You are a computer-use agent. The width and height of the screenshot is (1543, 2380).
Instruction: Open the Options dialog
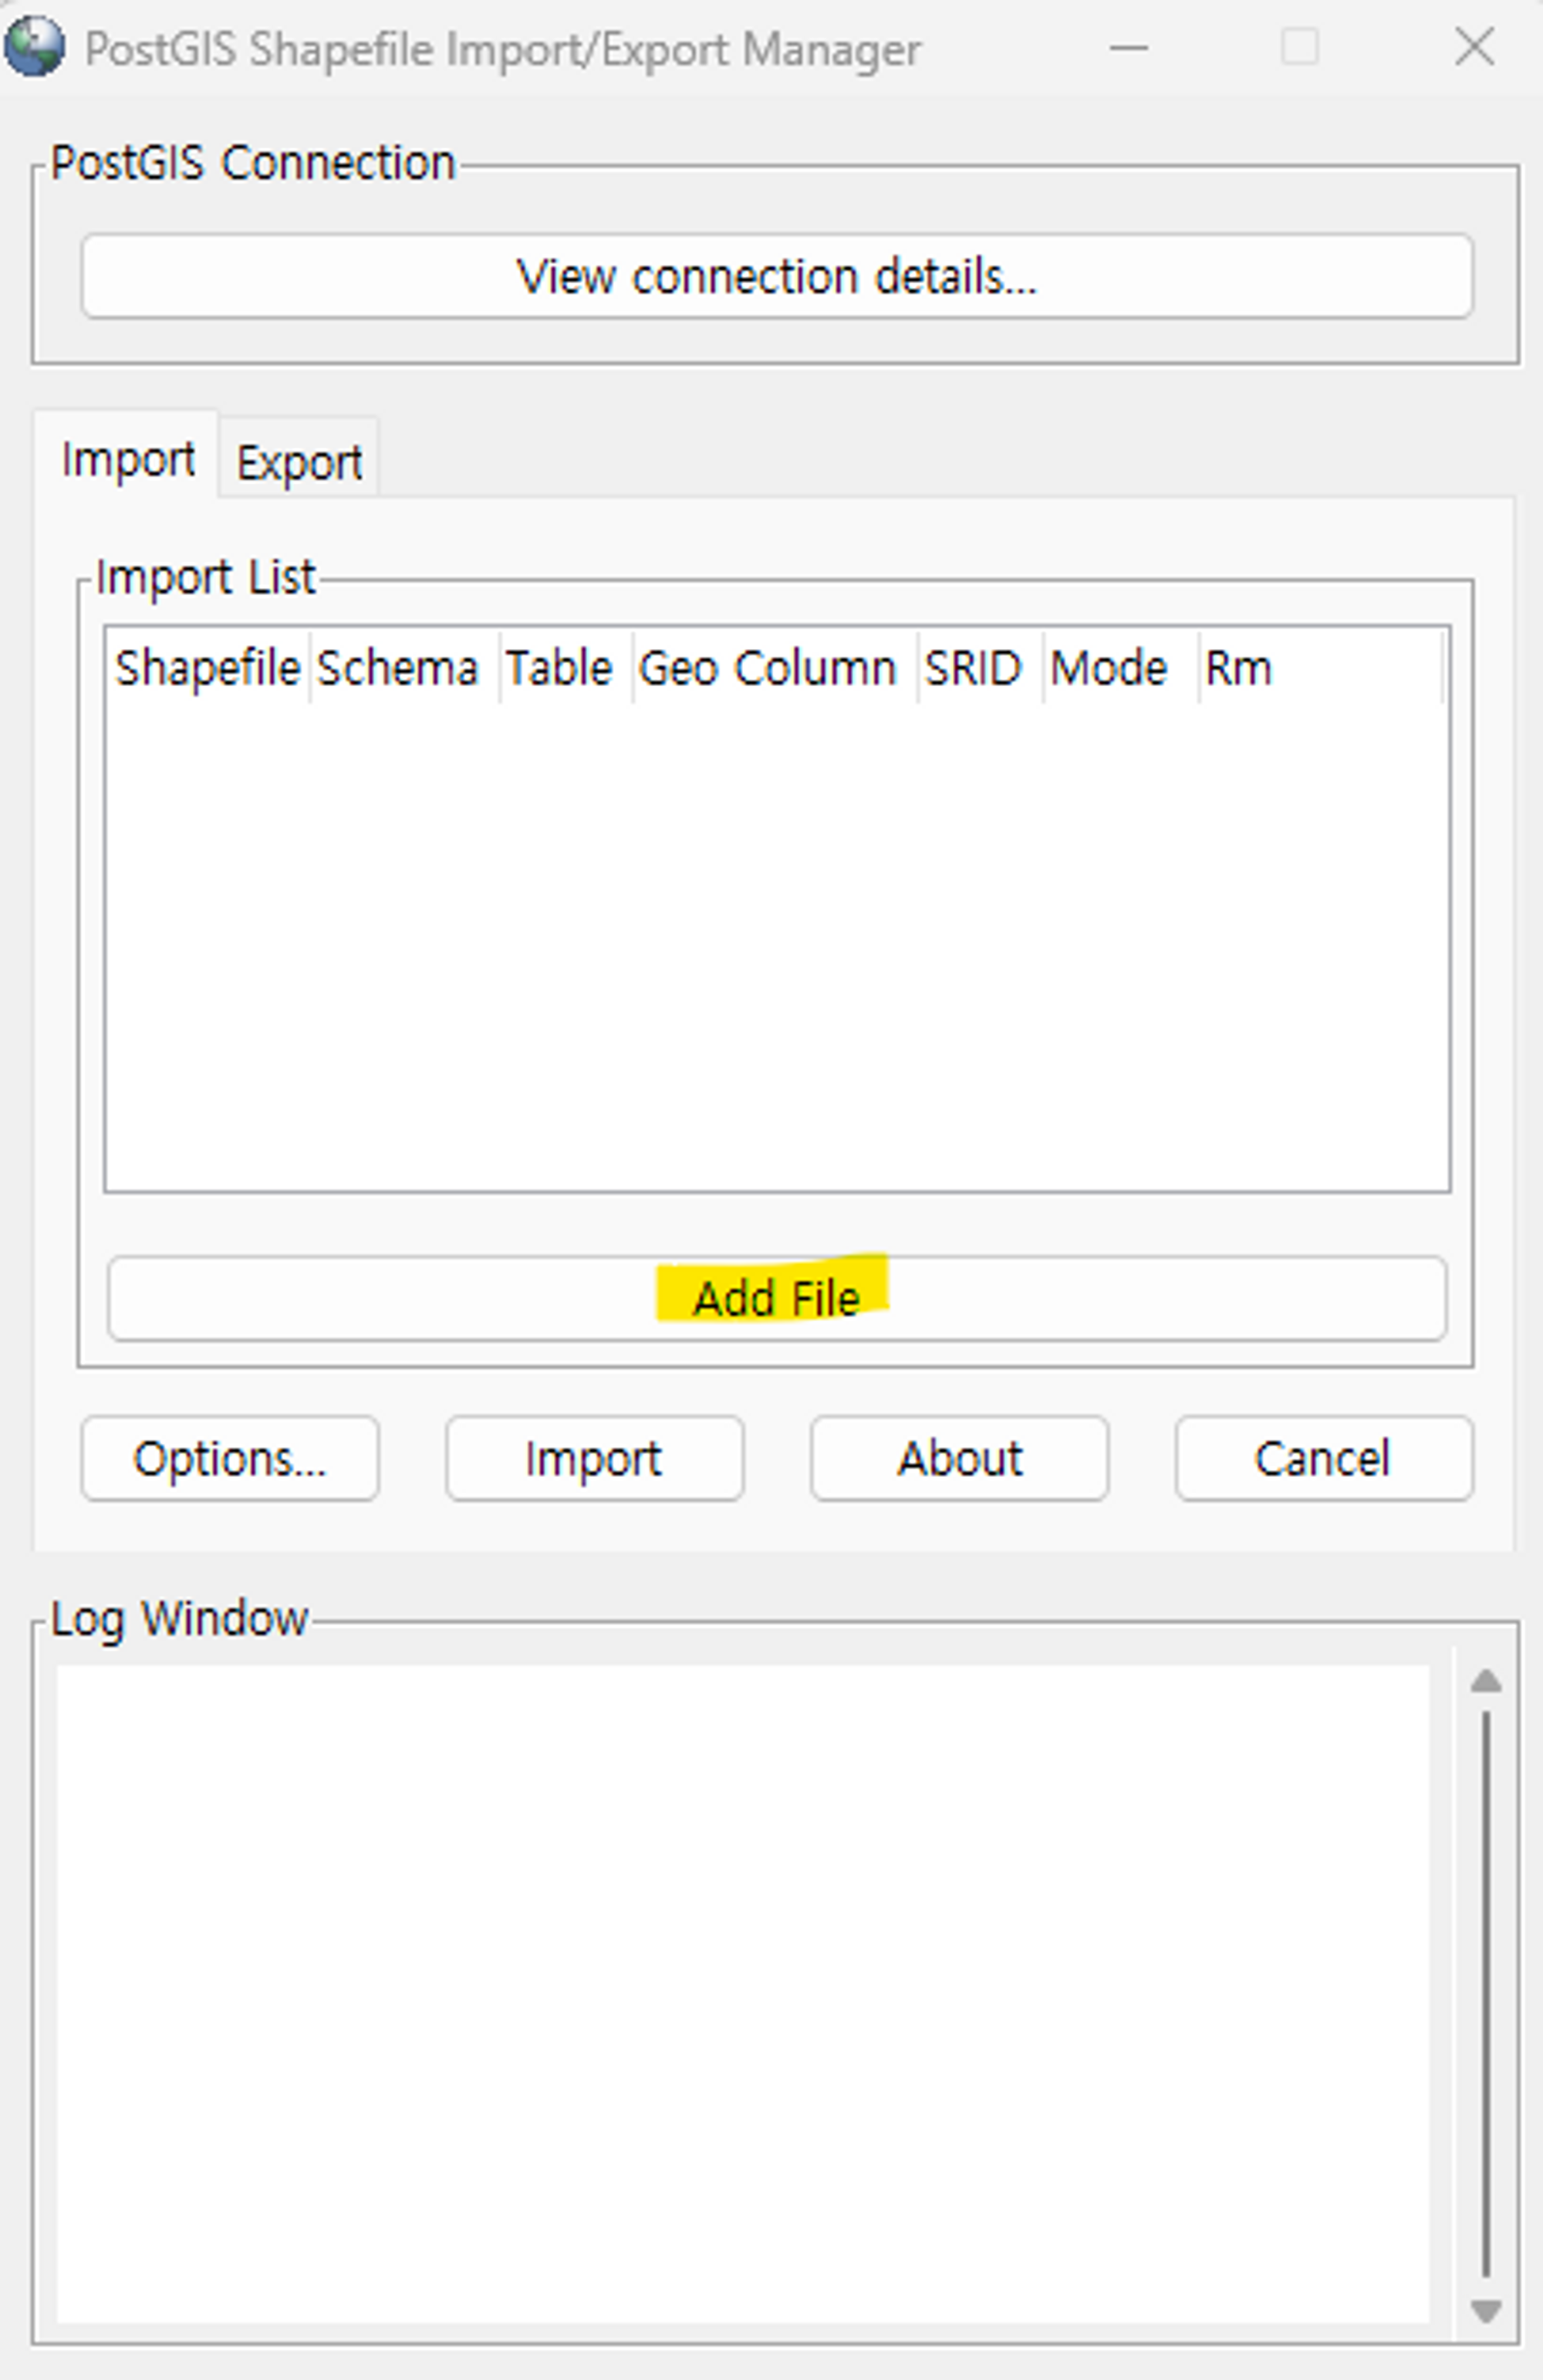[x=230, y=1458]
